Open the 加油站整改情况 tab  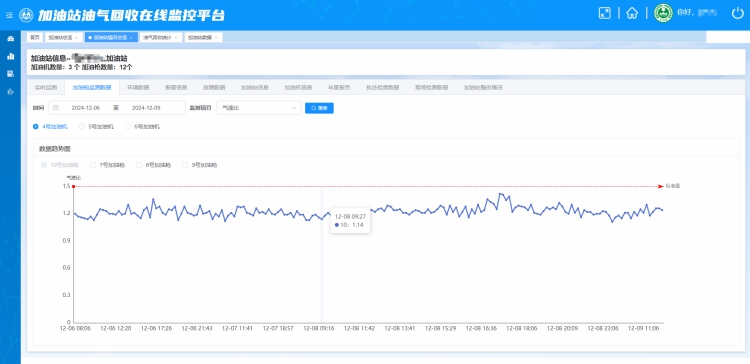click(483, 88)
